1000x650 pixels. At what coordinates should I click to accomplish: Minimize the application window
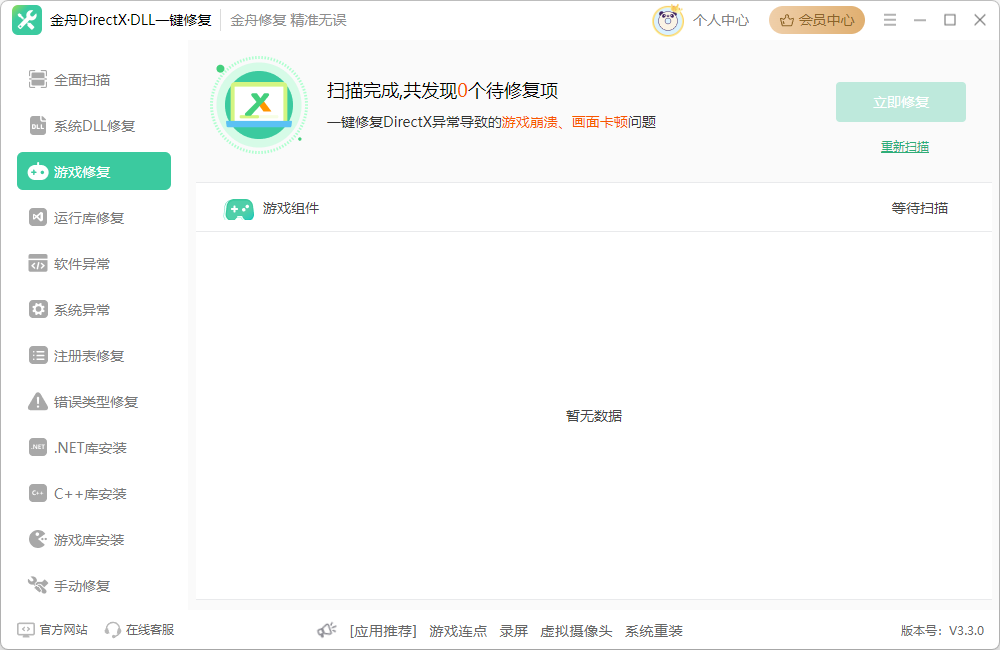point(920,20)
